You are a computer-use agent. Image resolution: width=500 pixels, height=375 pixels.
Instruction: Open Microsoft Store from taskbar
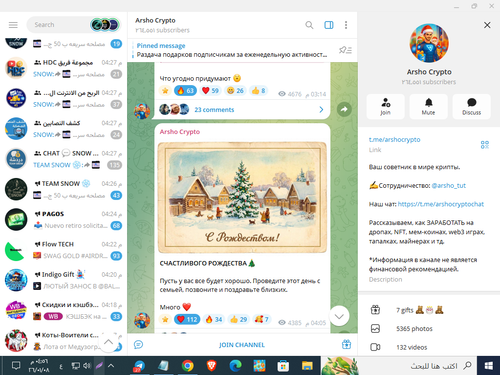[x=283, y=366]
